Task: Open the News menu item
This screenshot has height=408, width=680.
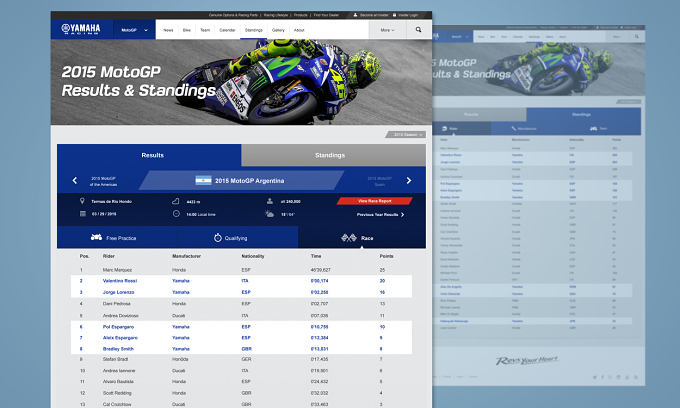Action: 168,30
